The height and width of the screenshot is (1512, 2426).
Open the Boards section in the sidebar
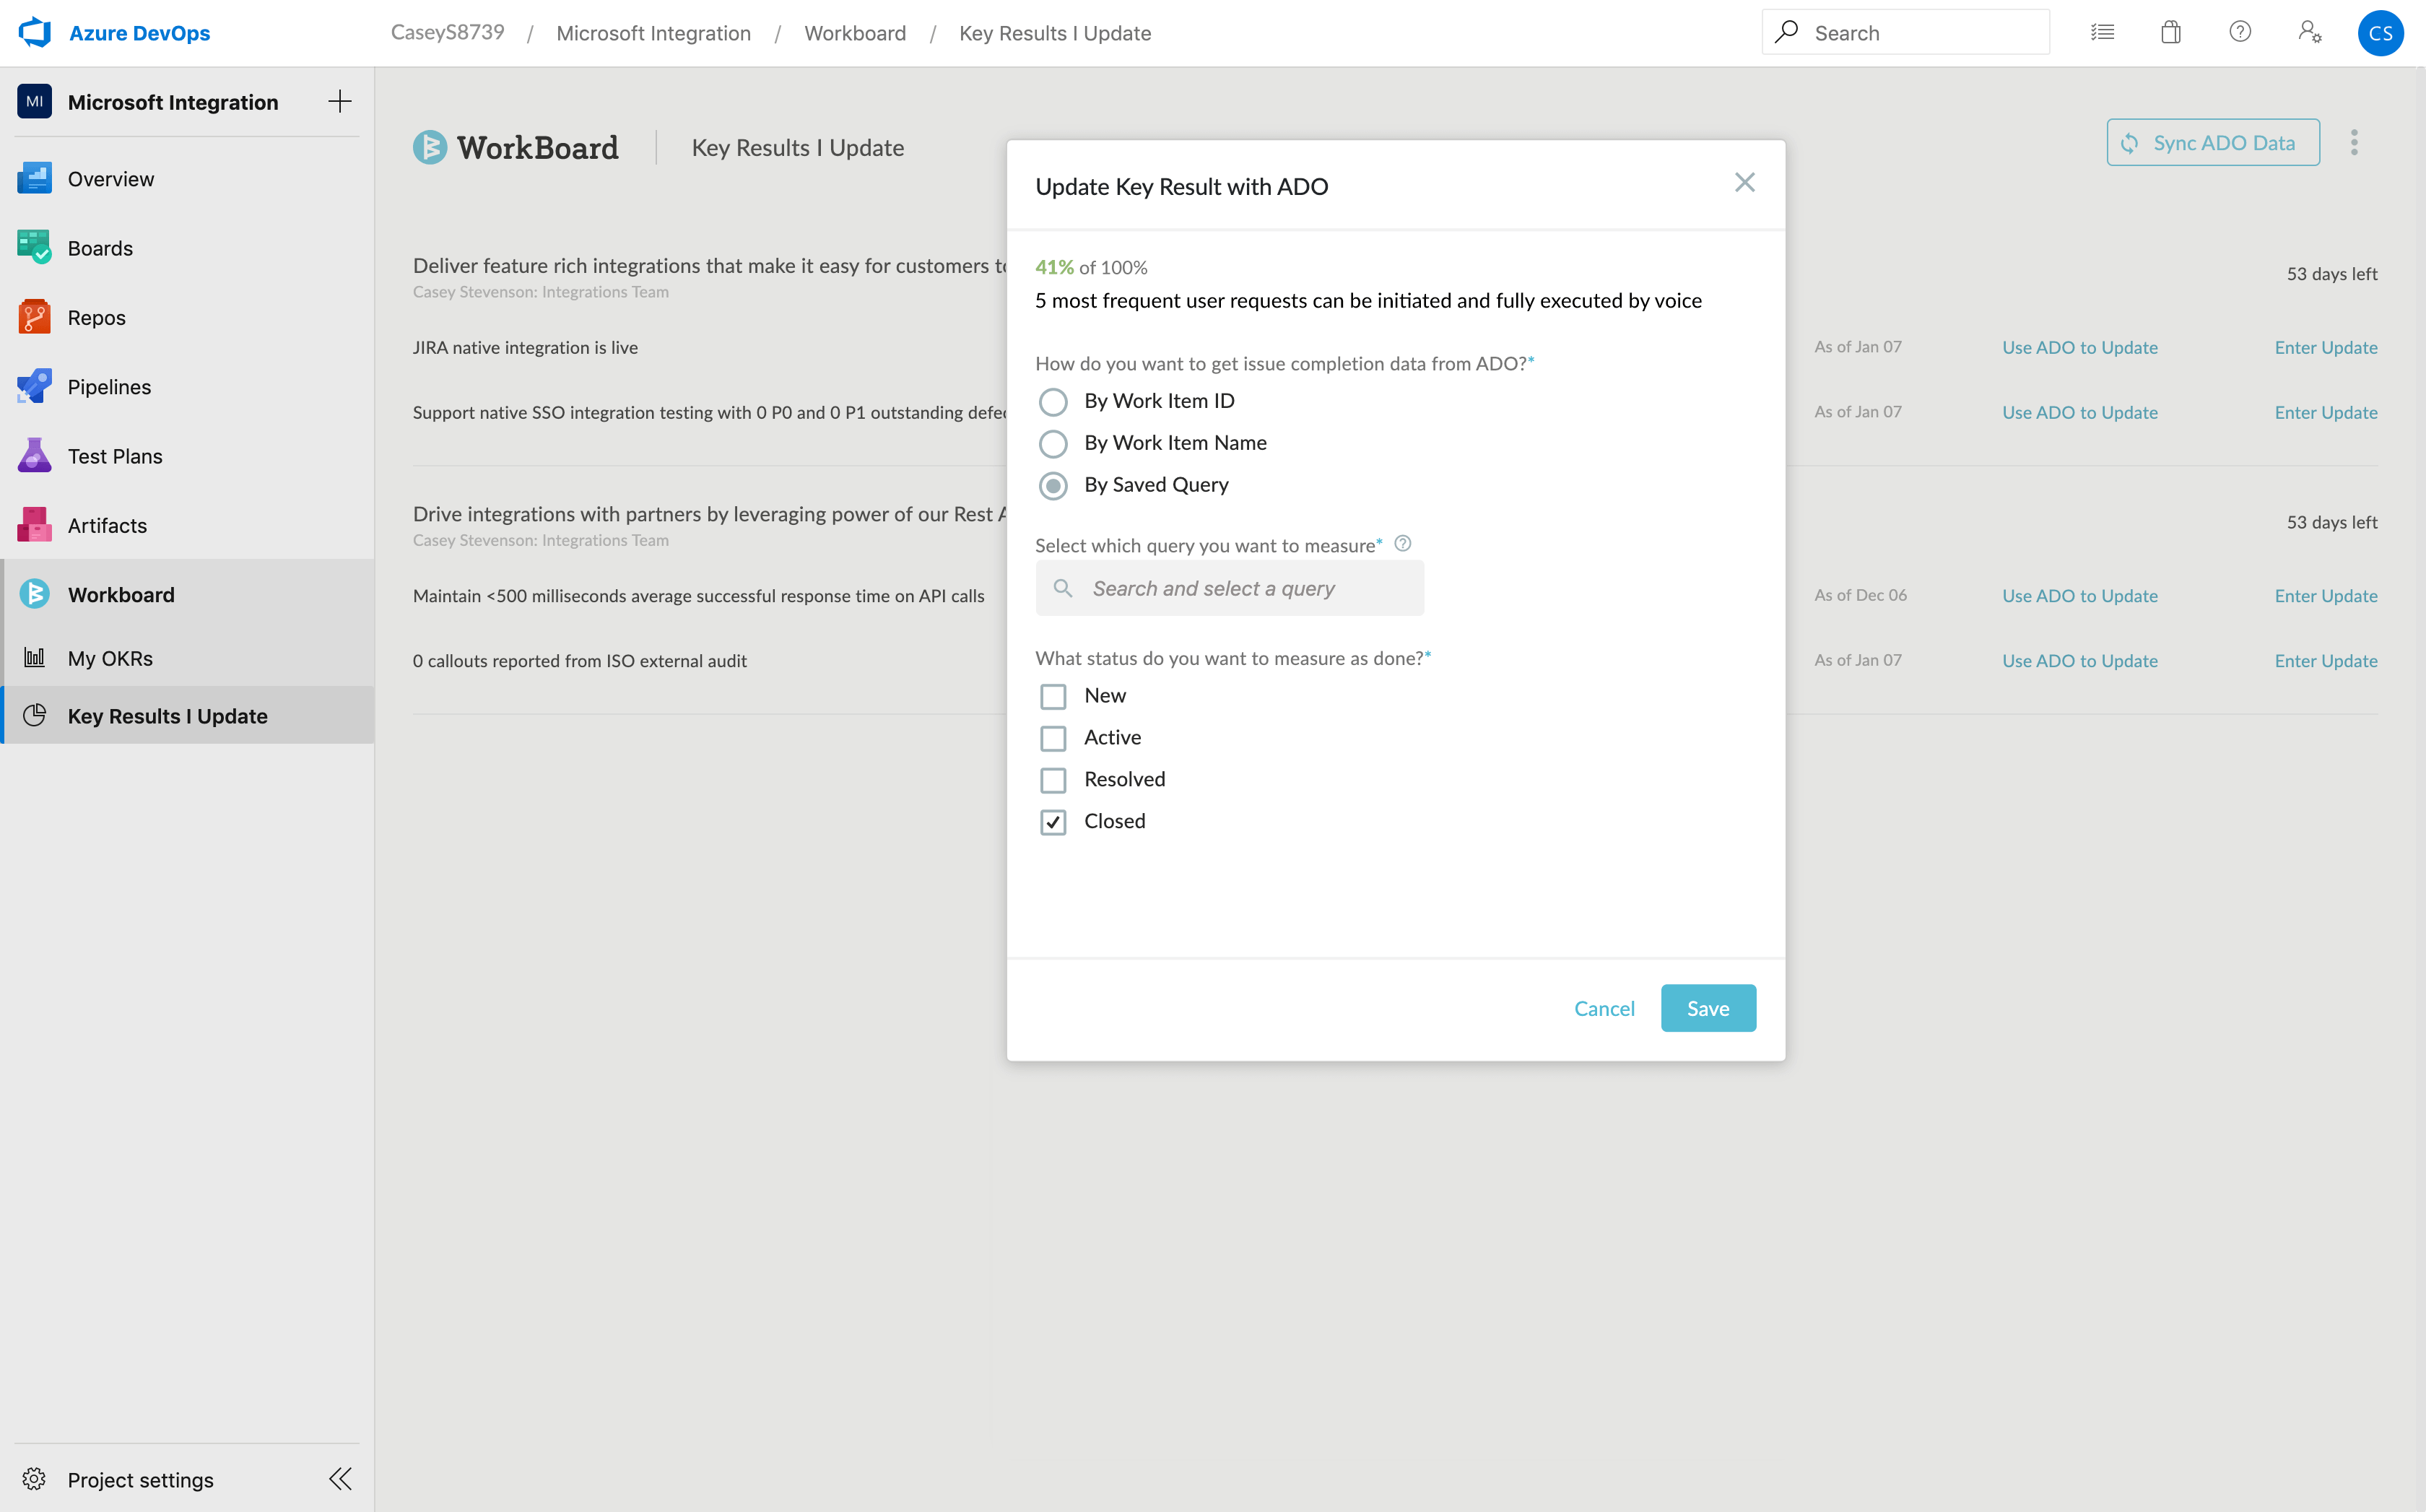[100, 247]
